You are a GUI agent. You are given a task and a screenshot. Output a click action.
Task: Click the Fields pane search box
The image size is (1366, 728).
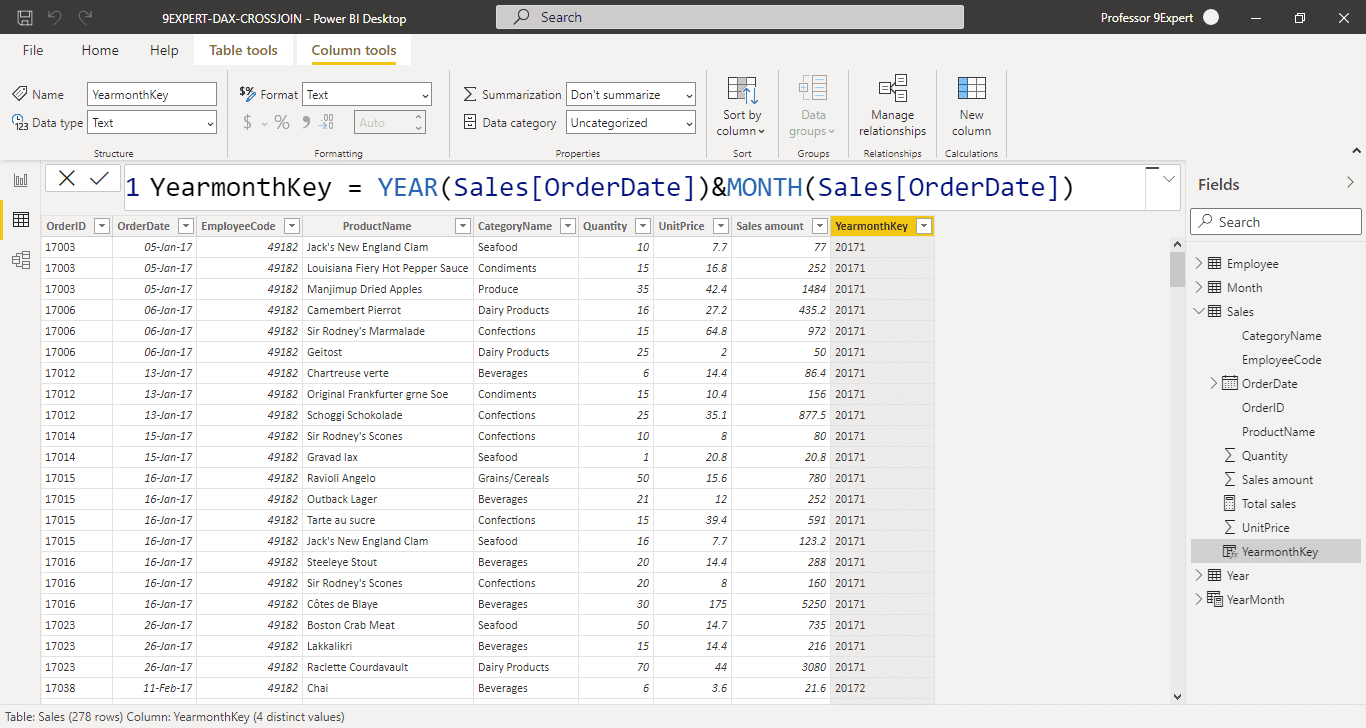(x=1276, y=222)
